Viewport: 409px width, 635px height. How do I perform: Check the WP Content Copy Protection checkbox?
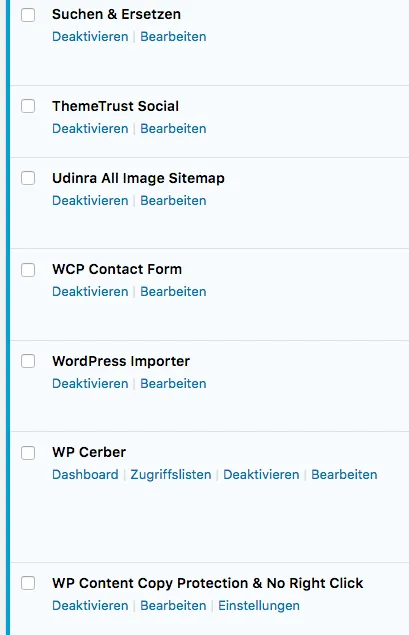click(x=28, y=583)
